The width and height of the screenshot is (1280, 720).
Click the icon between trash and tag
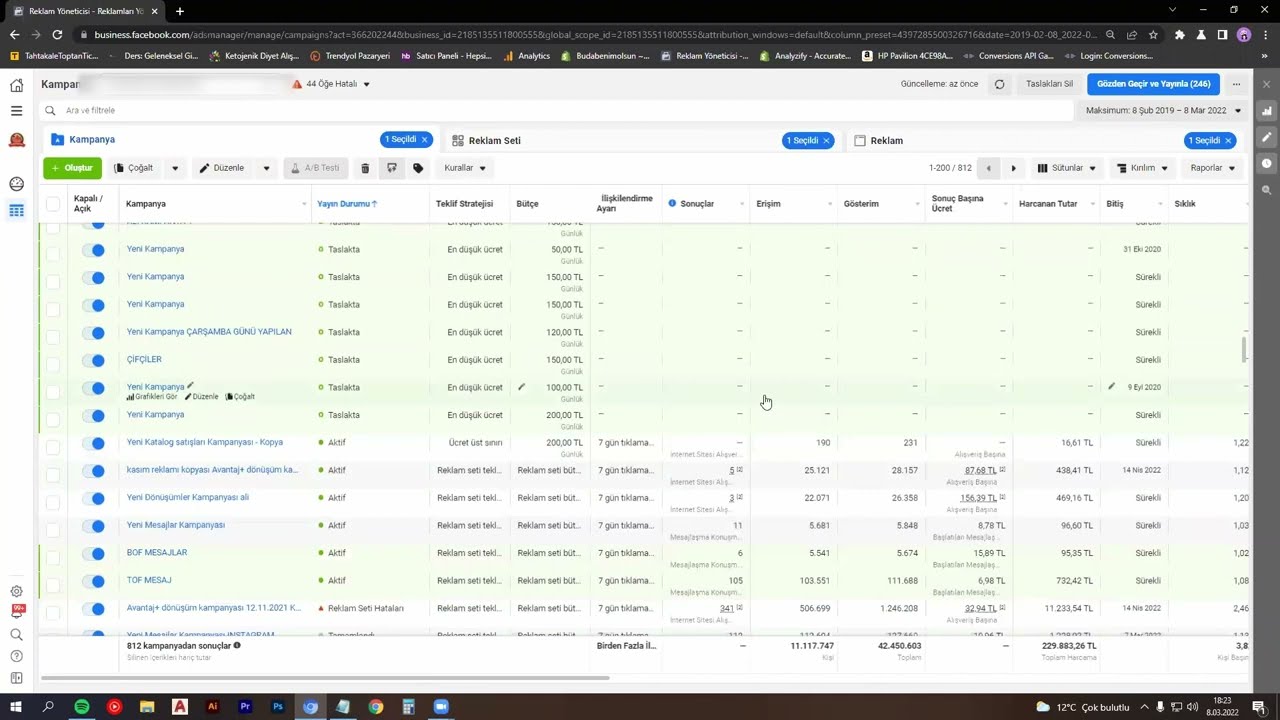pyautogui.click(x=392, y=168)
